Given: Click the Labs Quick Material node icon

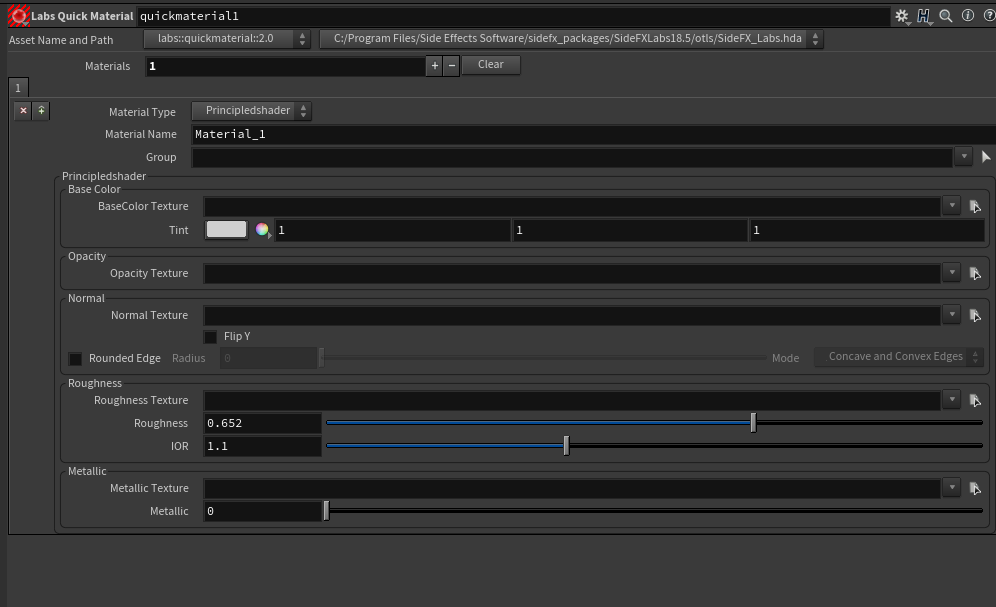Looking at the screenshot, I should [18, 16].
